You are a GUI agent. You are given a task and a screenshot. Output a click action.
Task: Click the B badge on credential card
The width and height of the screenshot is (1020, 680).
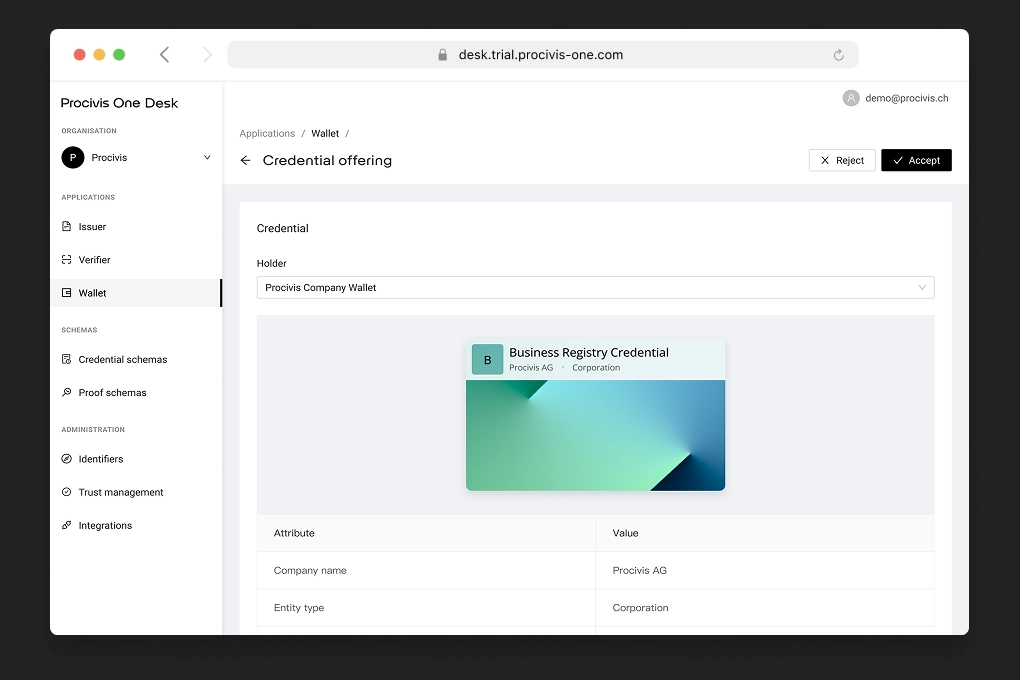coord(487,359)
